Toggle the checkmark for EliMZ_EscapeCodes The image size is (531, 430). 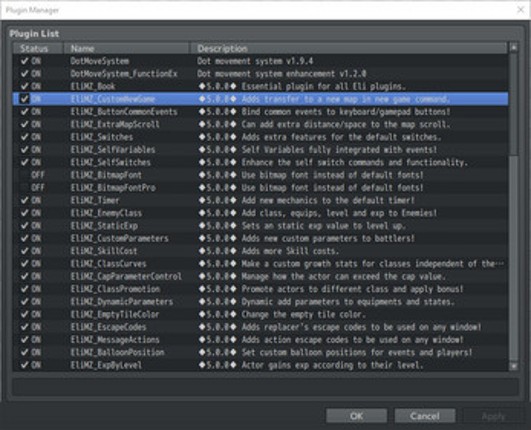(x=24, y=327)
